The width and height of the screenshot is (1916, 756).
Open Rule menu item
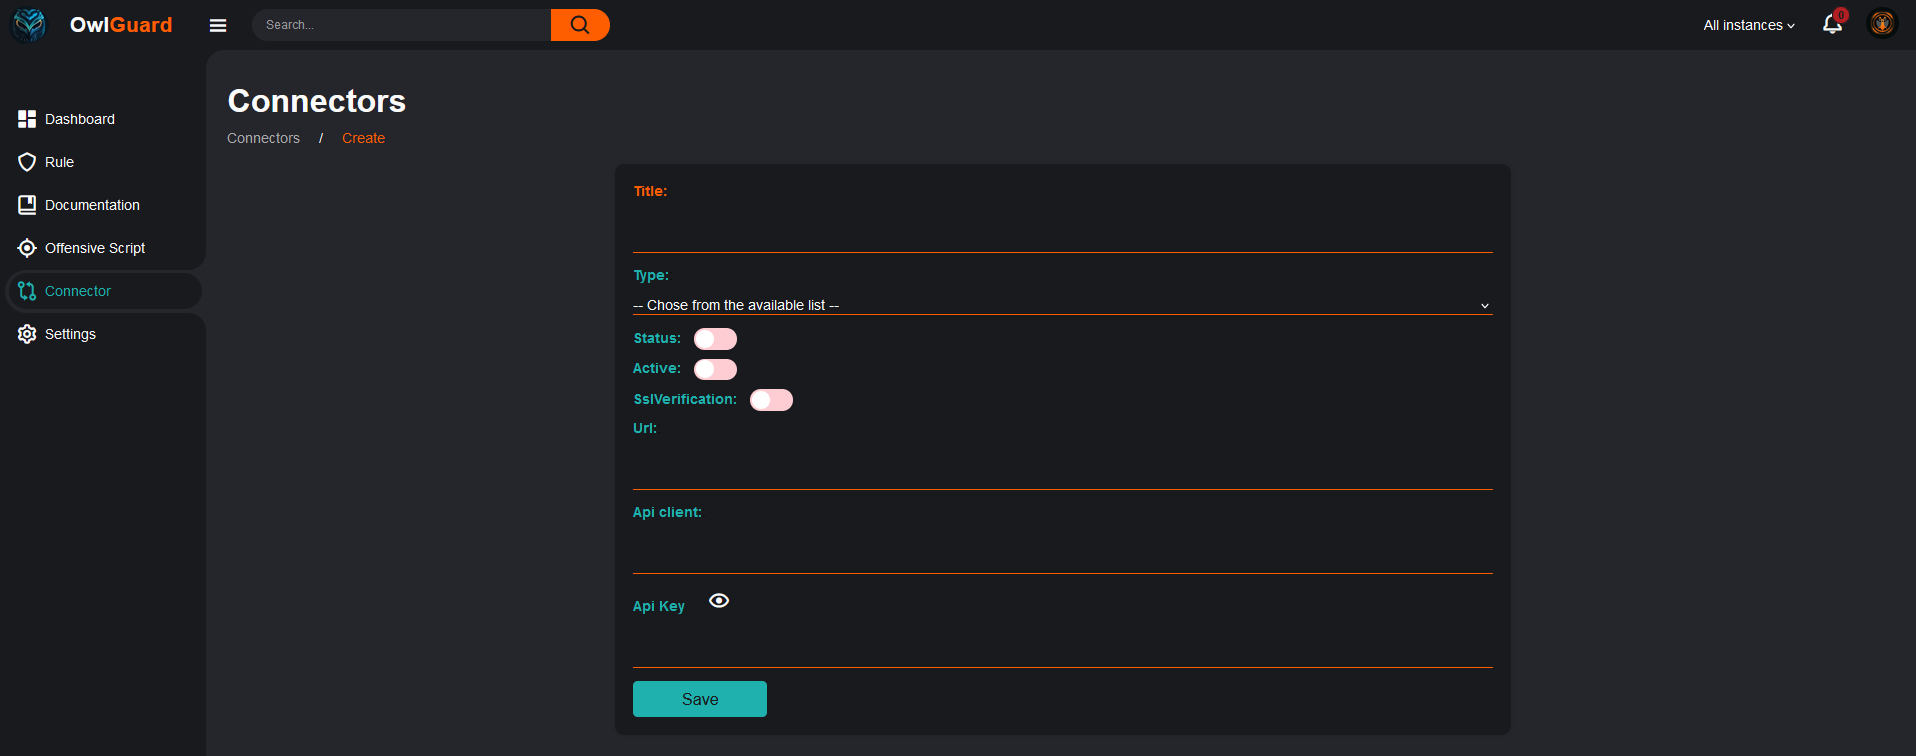click(x=59, y=162)
